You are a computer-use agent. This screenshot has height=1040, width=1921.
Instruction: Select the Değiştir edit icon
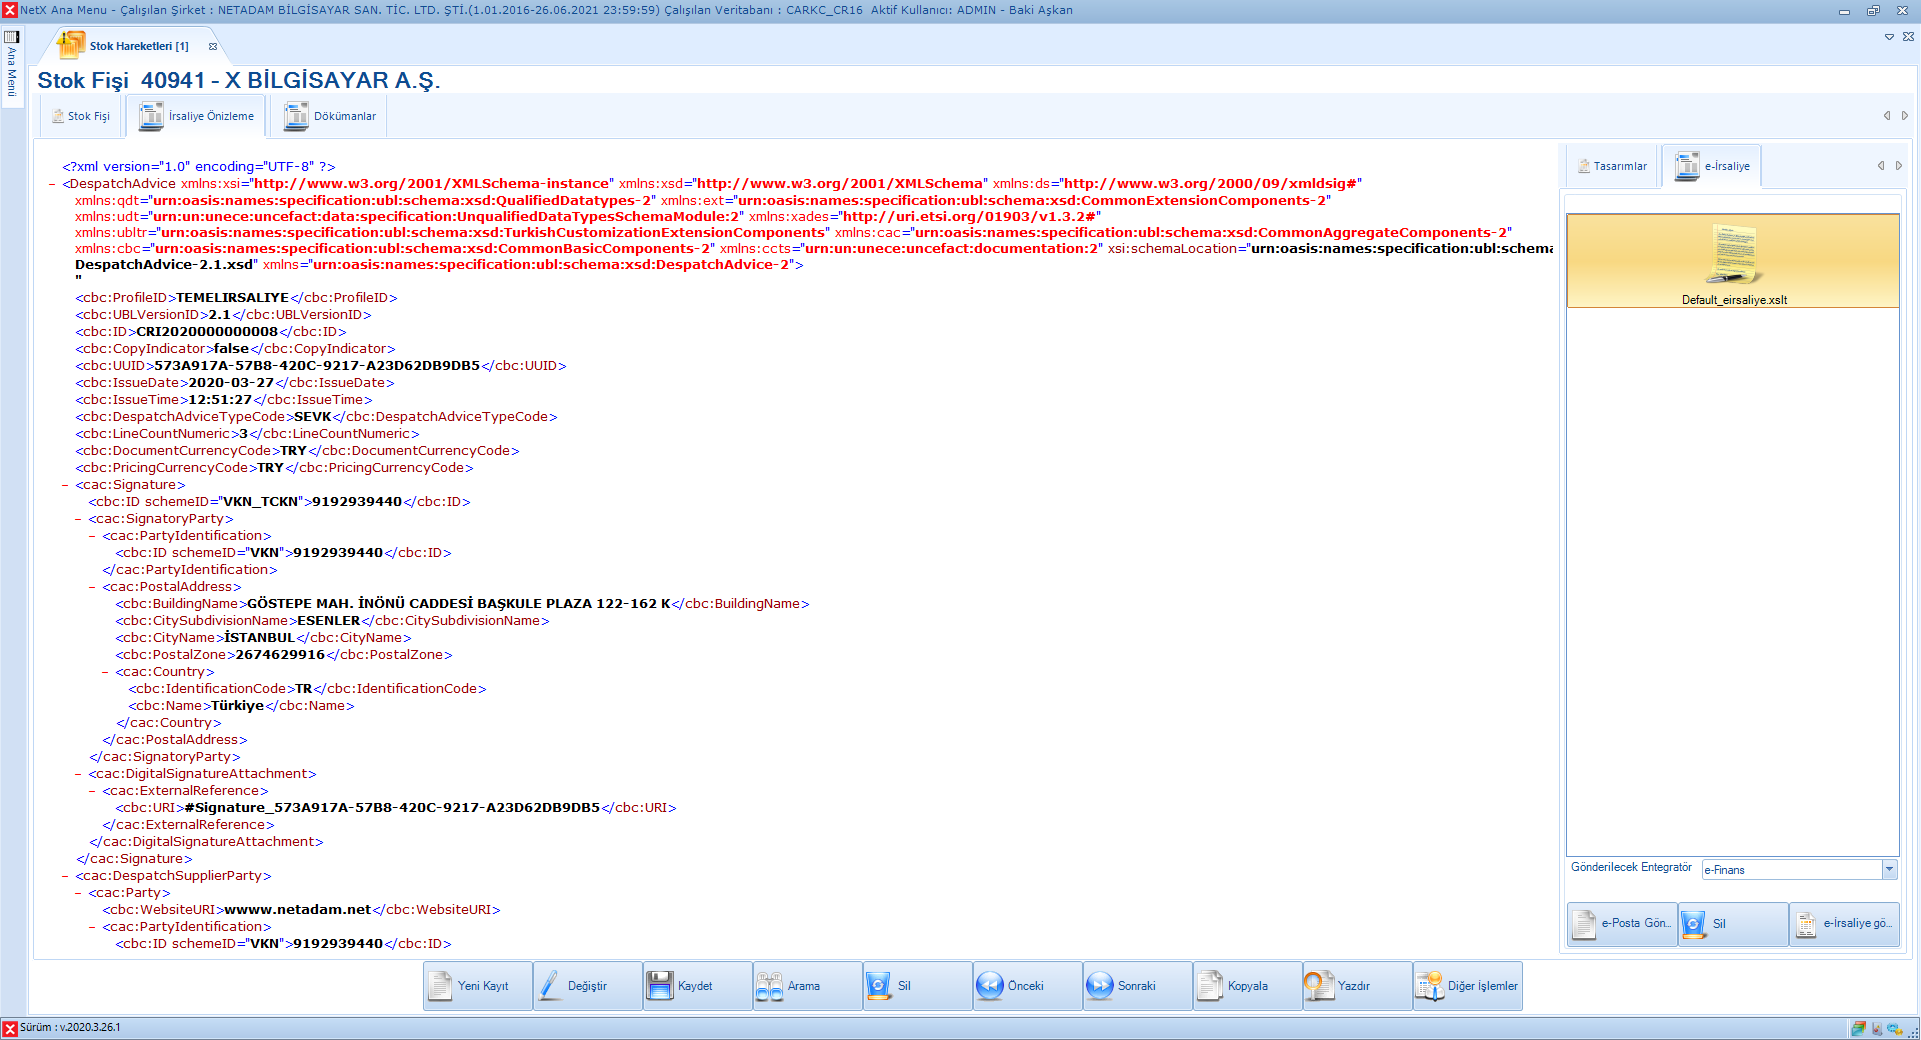pyautogui.click(x=586, y=986)
